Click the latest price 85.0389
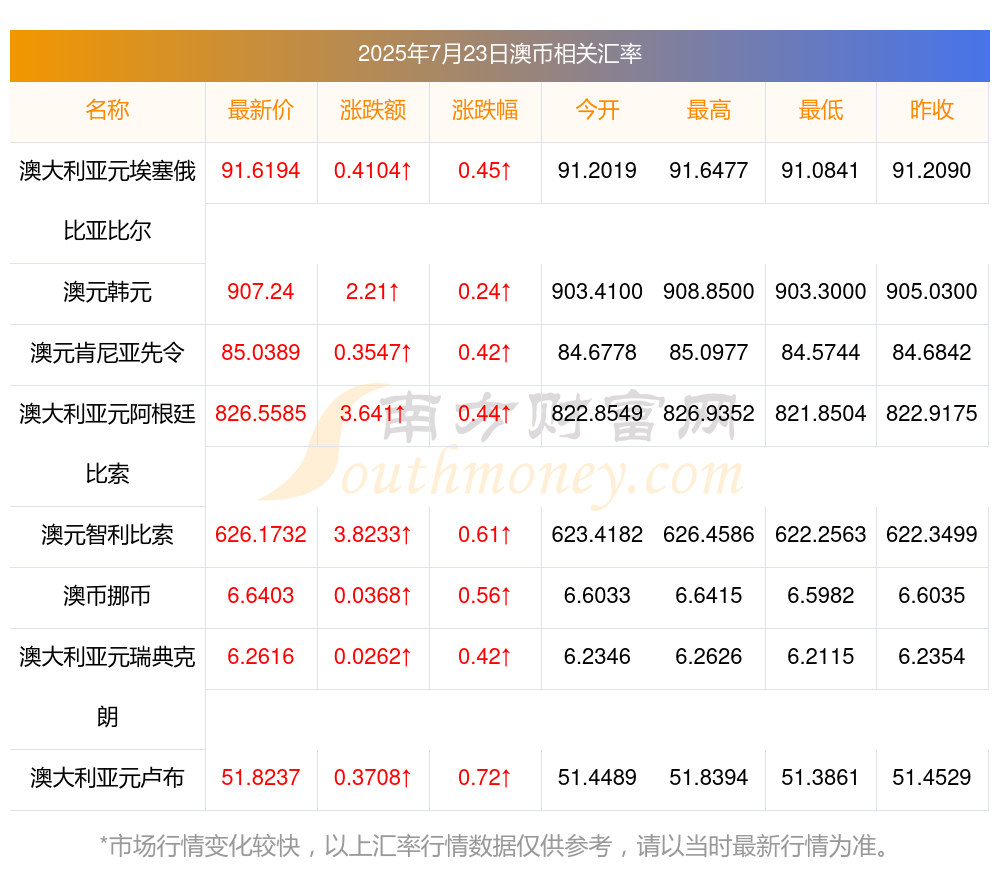1000x877 pixels. (261, 353)
